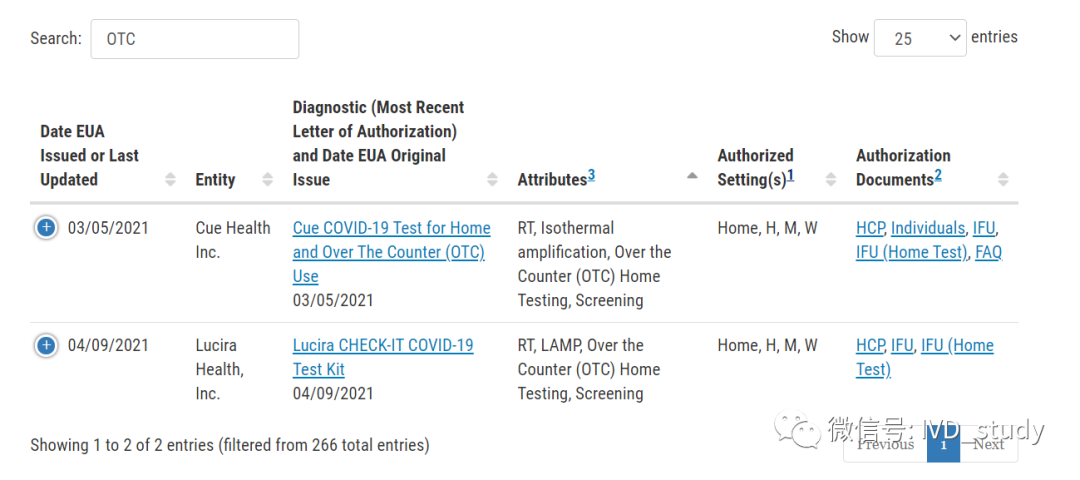The height and width of the screenshot is (480, 1080).
Task: Open the FAQ document link
Action: [x=988, y=252]
